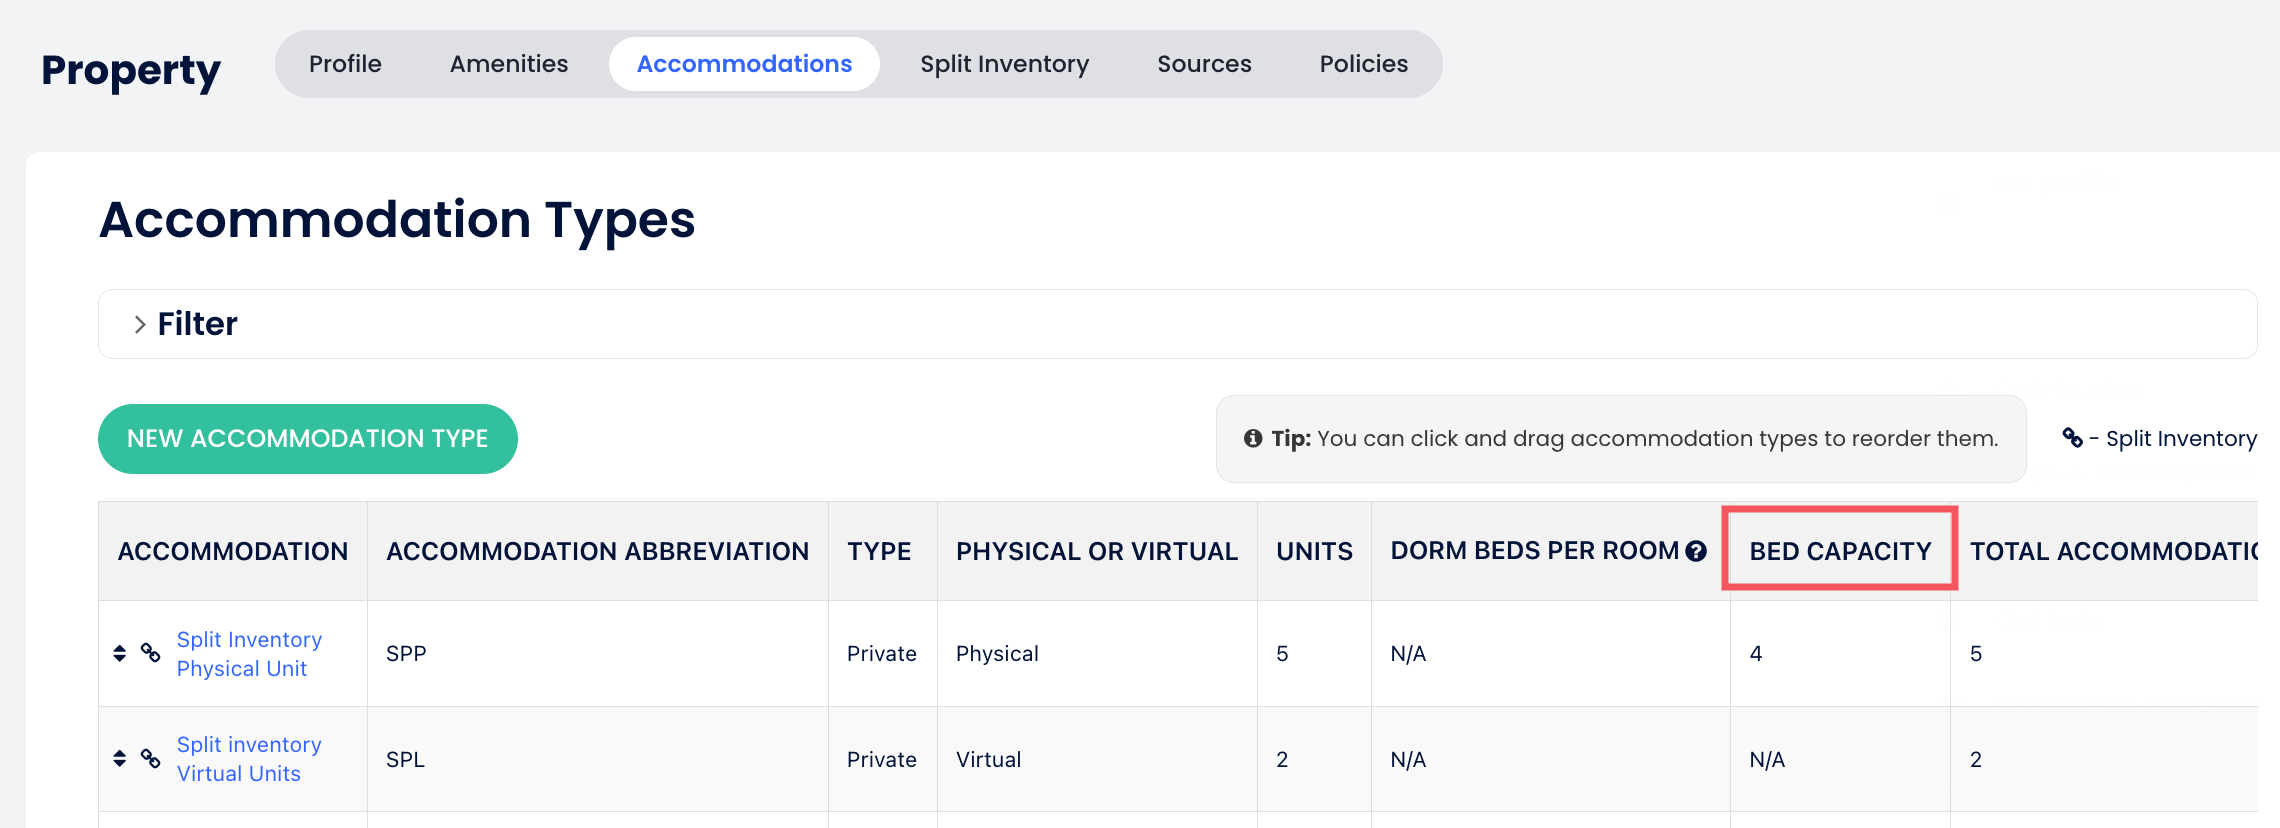Click the Bed Capacity column header
Screen dimensions: 2280x828
(1840, 551)
